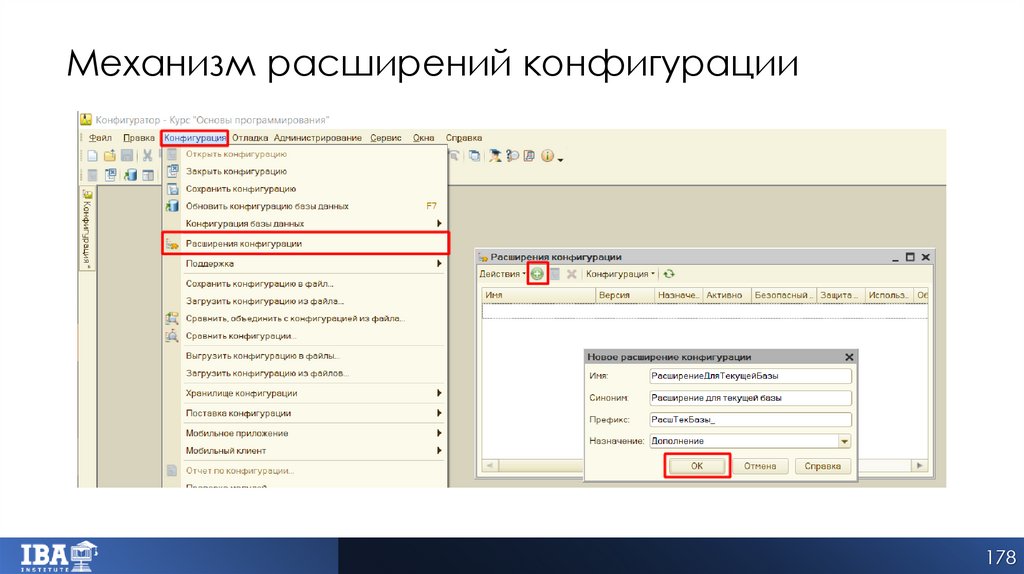
Task: Maximize the Расширения конфигурации window
Action: pyautogui.click(x=910, y=257)
